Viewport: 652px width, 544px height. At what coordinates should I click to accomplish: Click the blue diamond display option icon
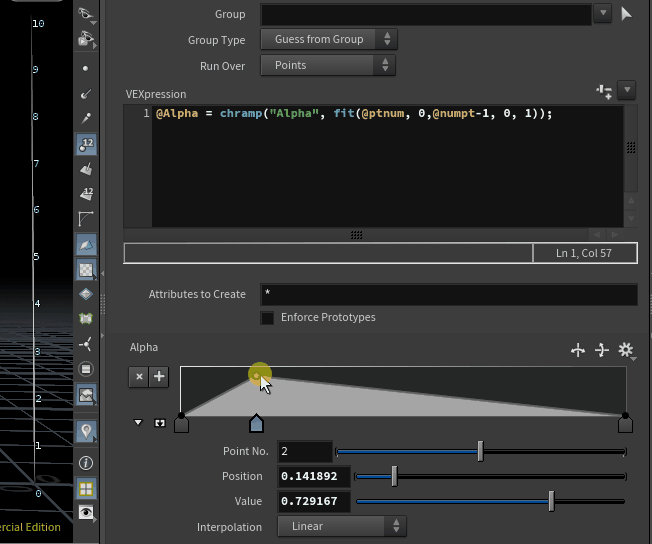tap(86, 294)
